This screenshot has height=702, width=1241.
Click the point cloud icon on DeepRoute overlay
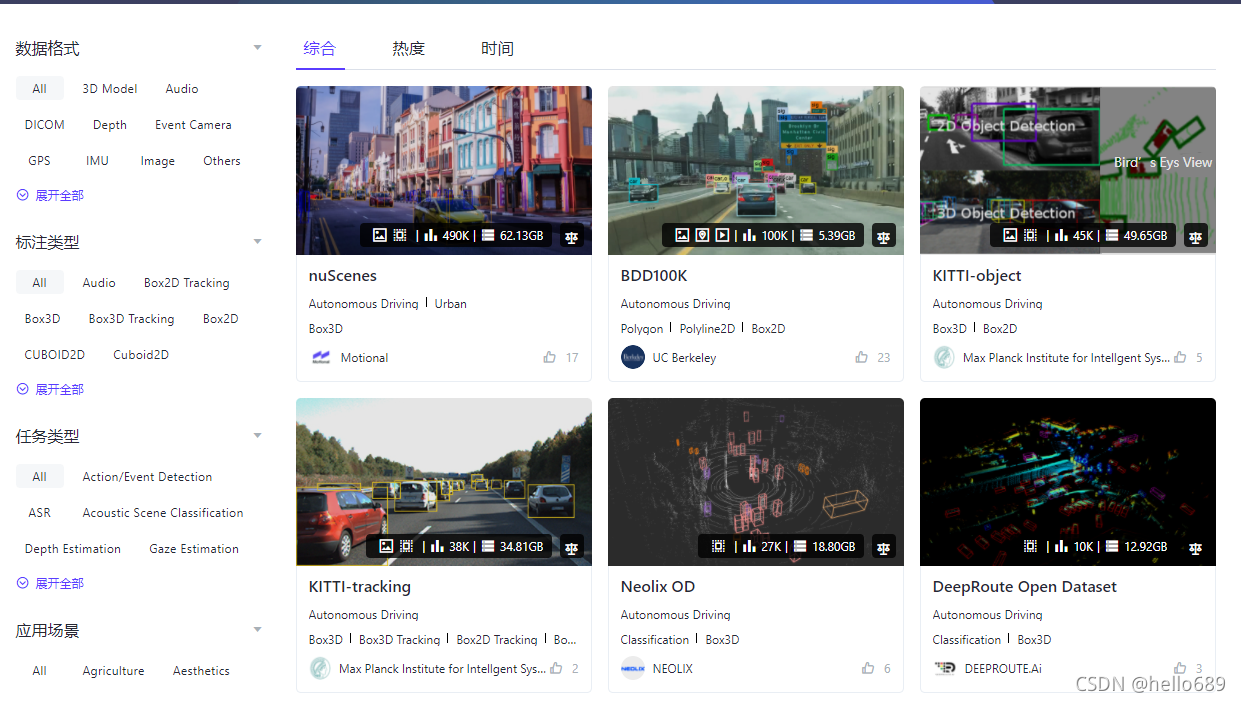(x=1031, y=547)
